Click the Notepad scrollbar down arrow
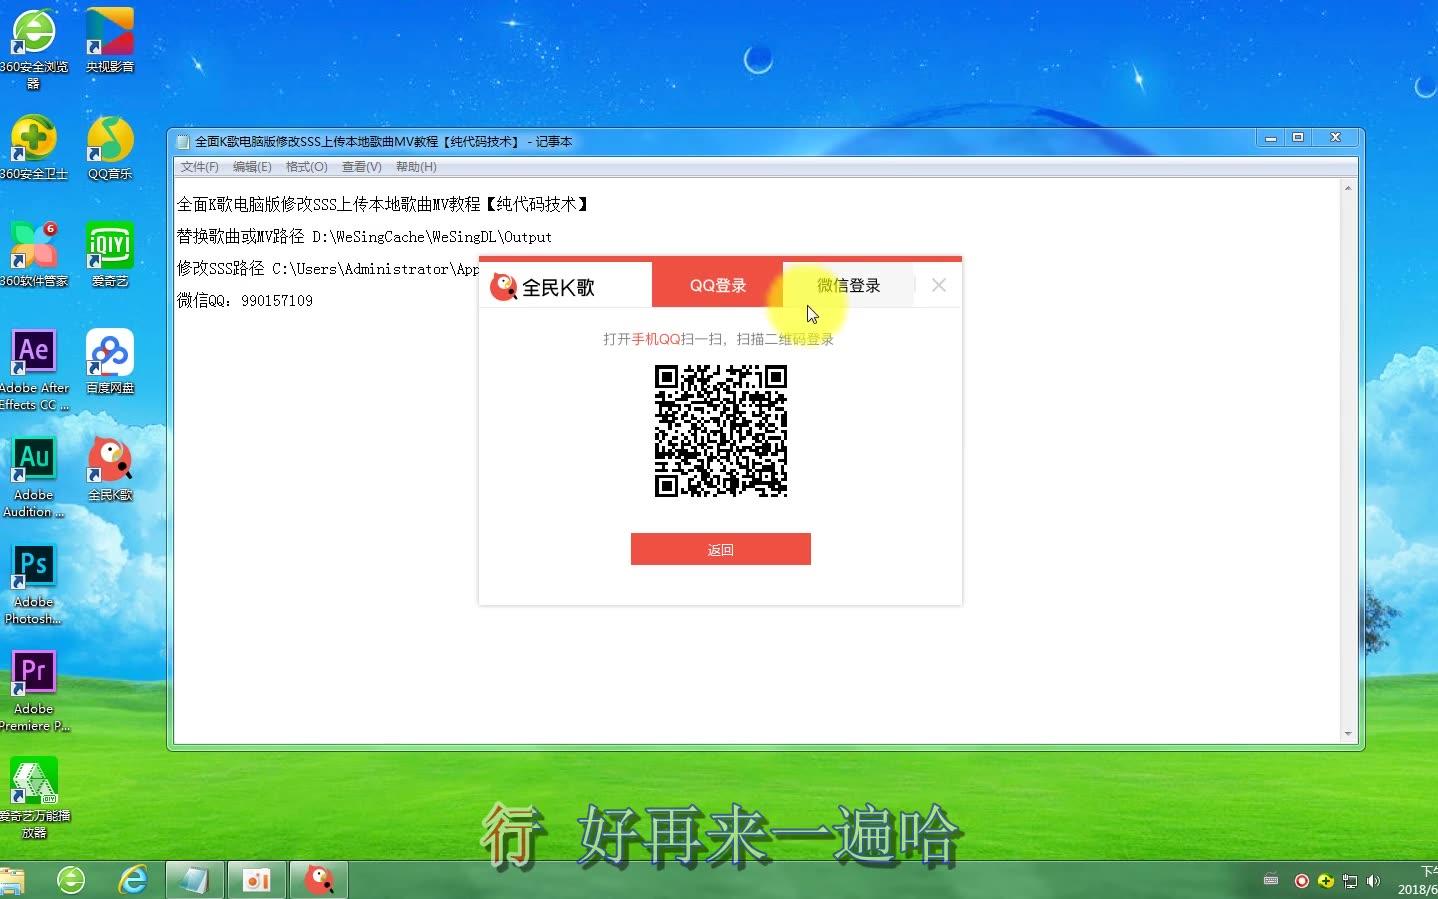The image size is (1438, 899). pos(1348,734)
